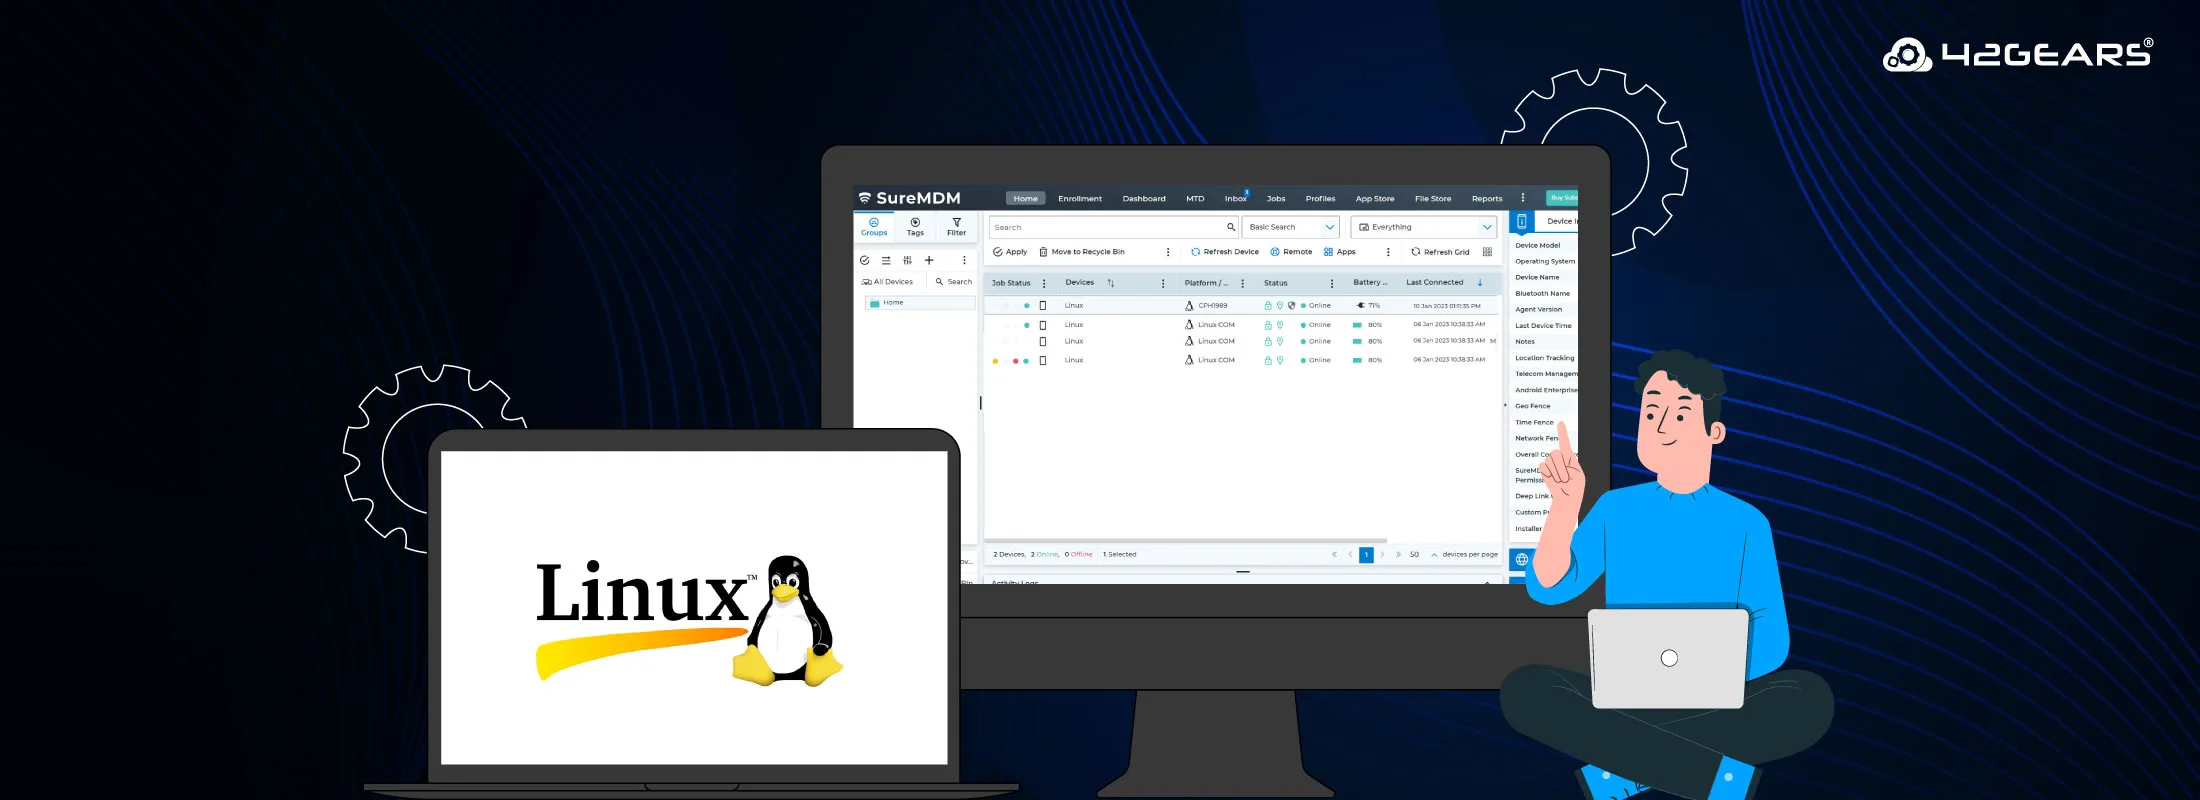Click the Apps toolbar button
This screenshot has height=800, width=2200.
pyautogui.click(x=1340, y=252)
